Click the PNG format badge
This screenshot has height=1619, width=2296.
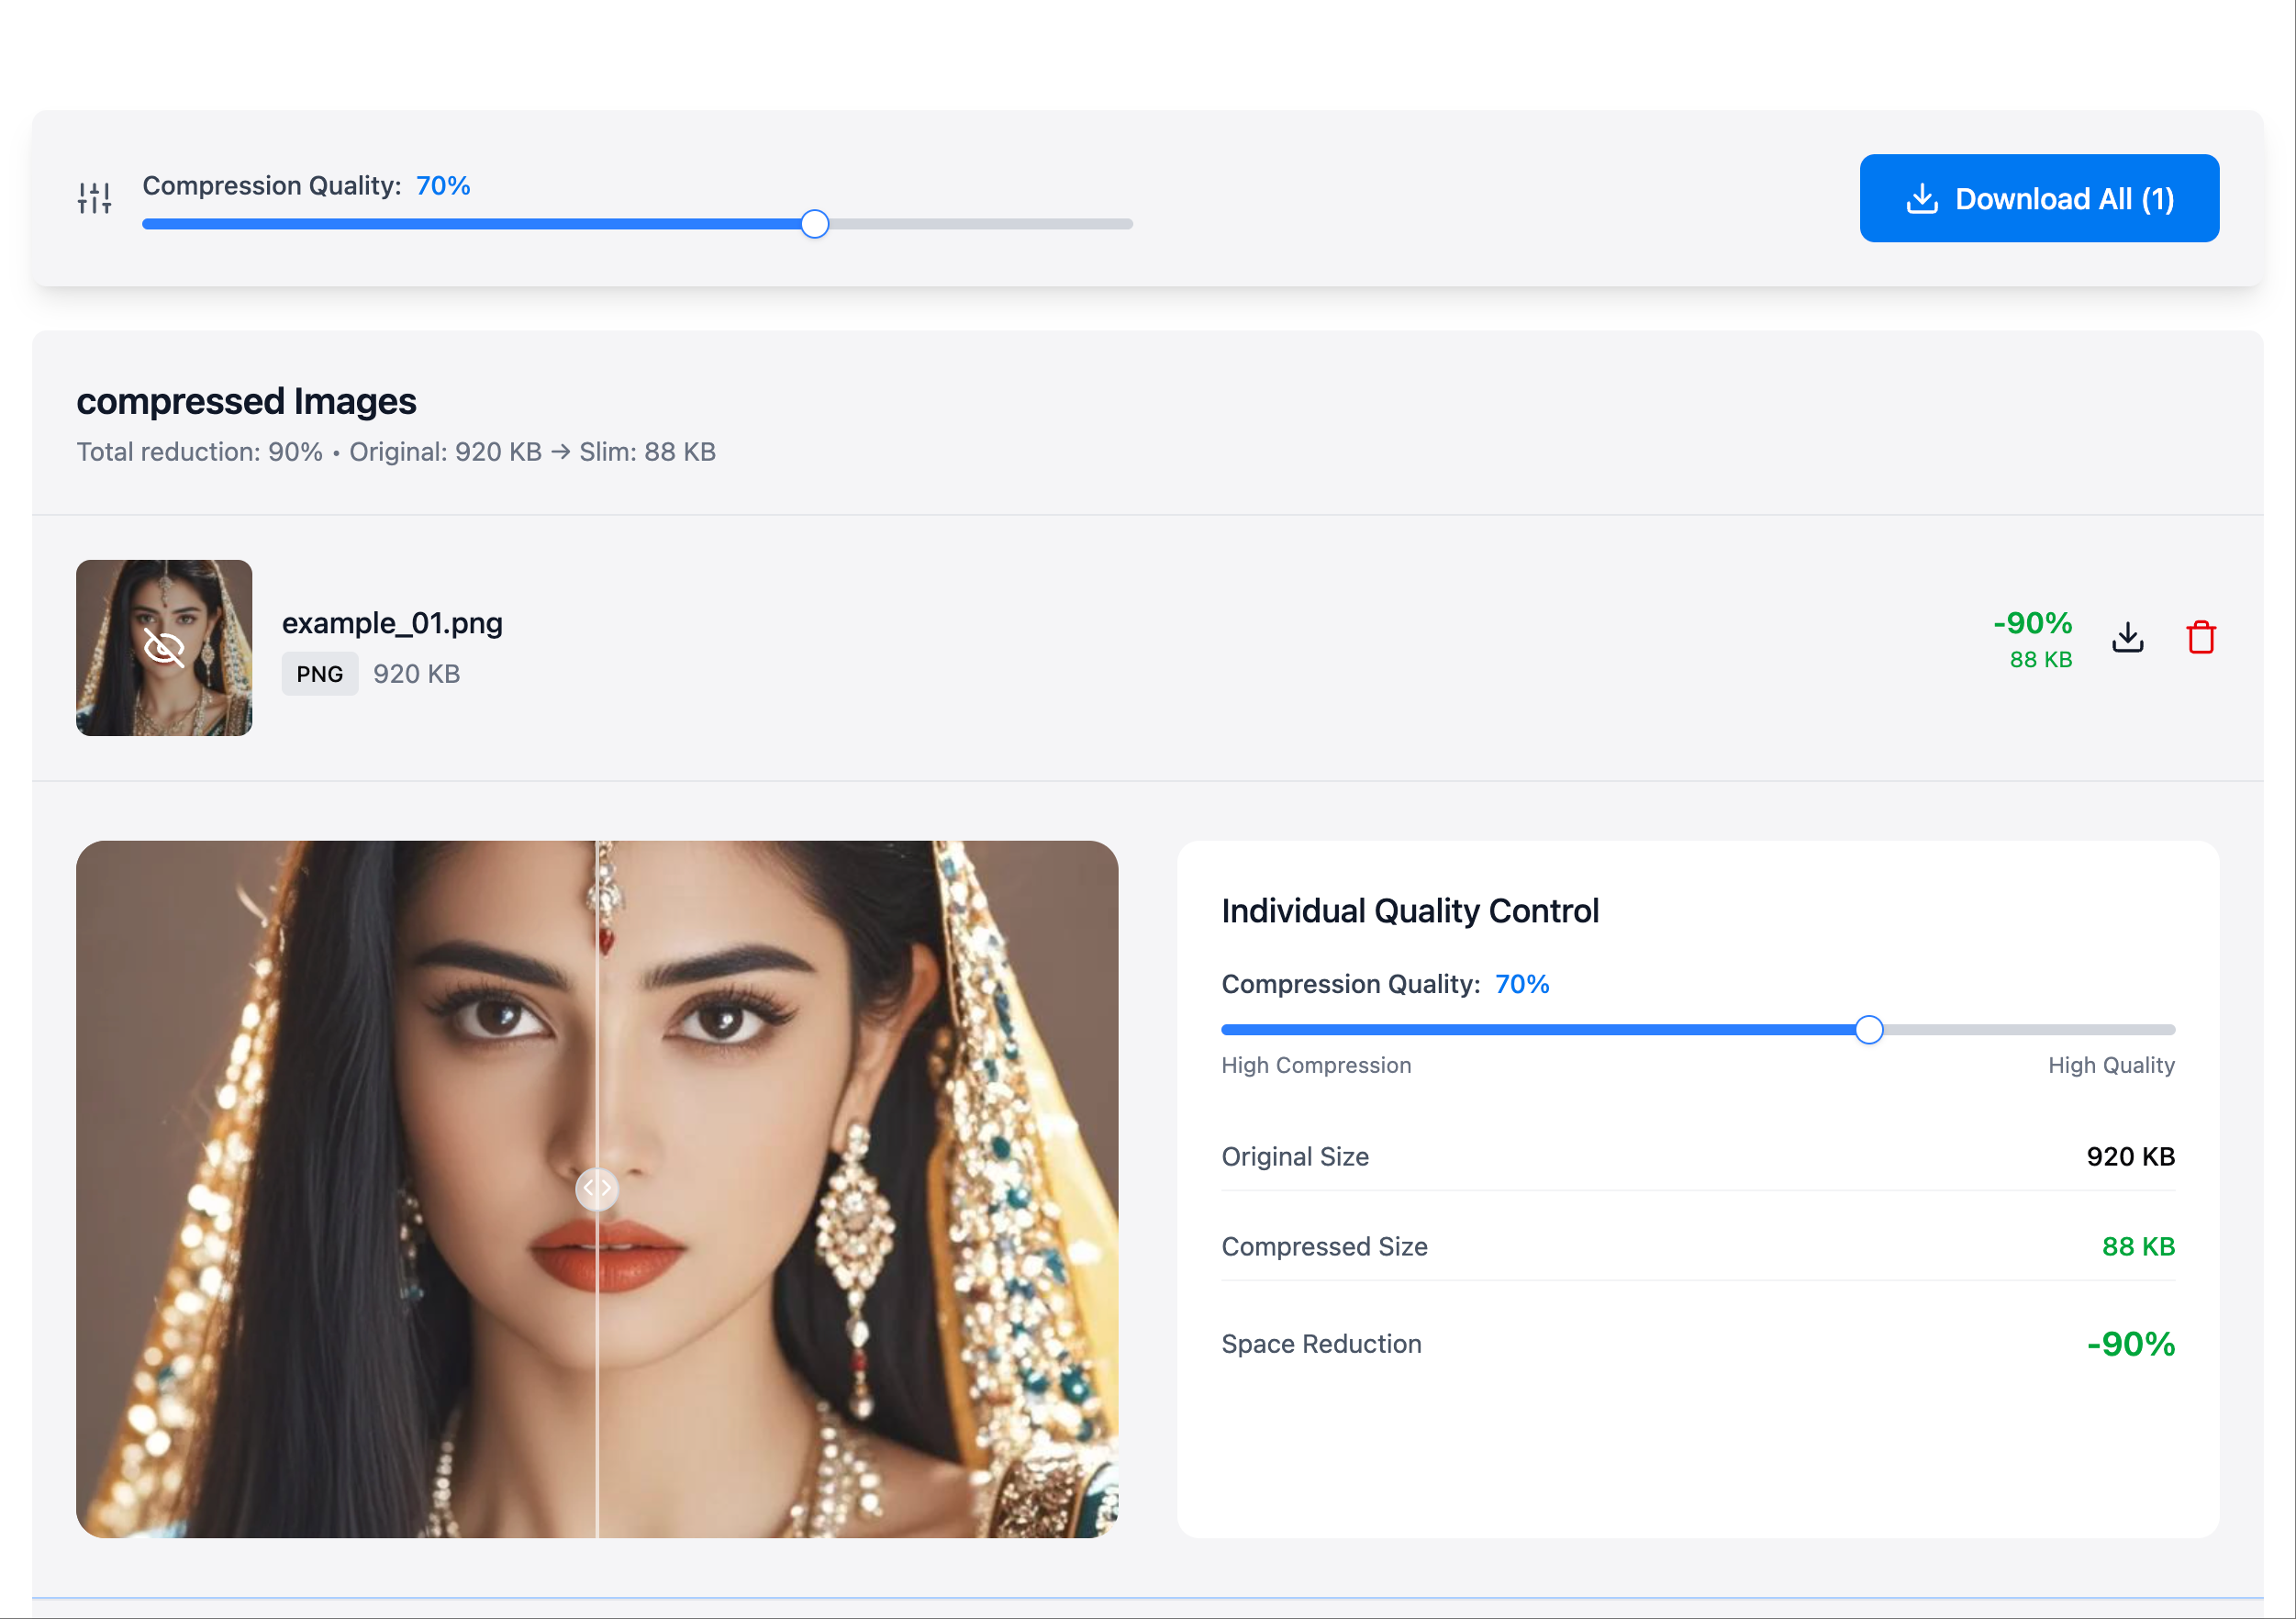point(319,674)
